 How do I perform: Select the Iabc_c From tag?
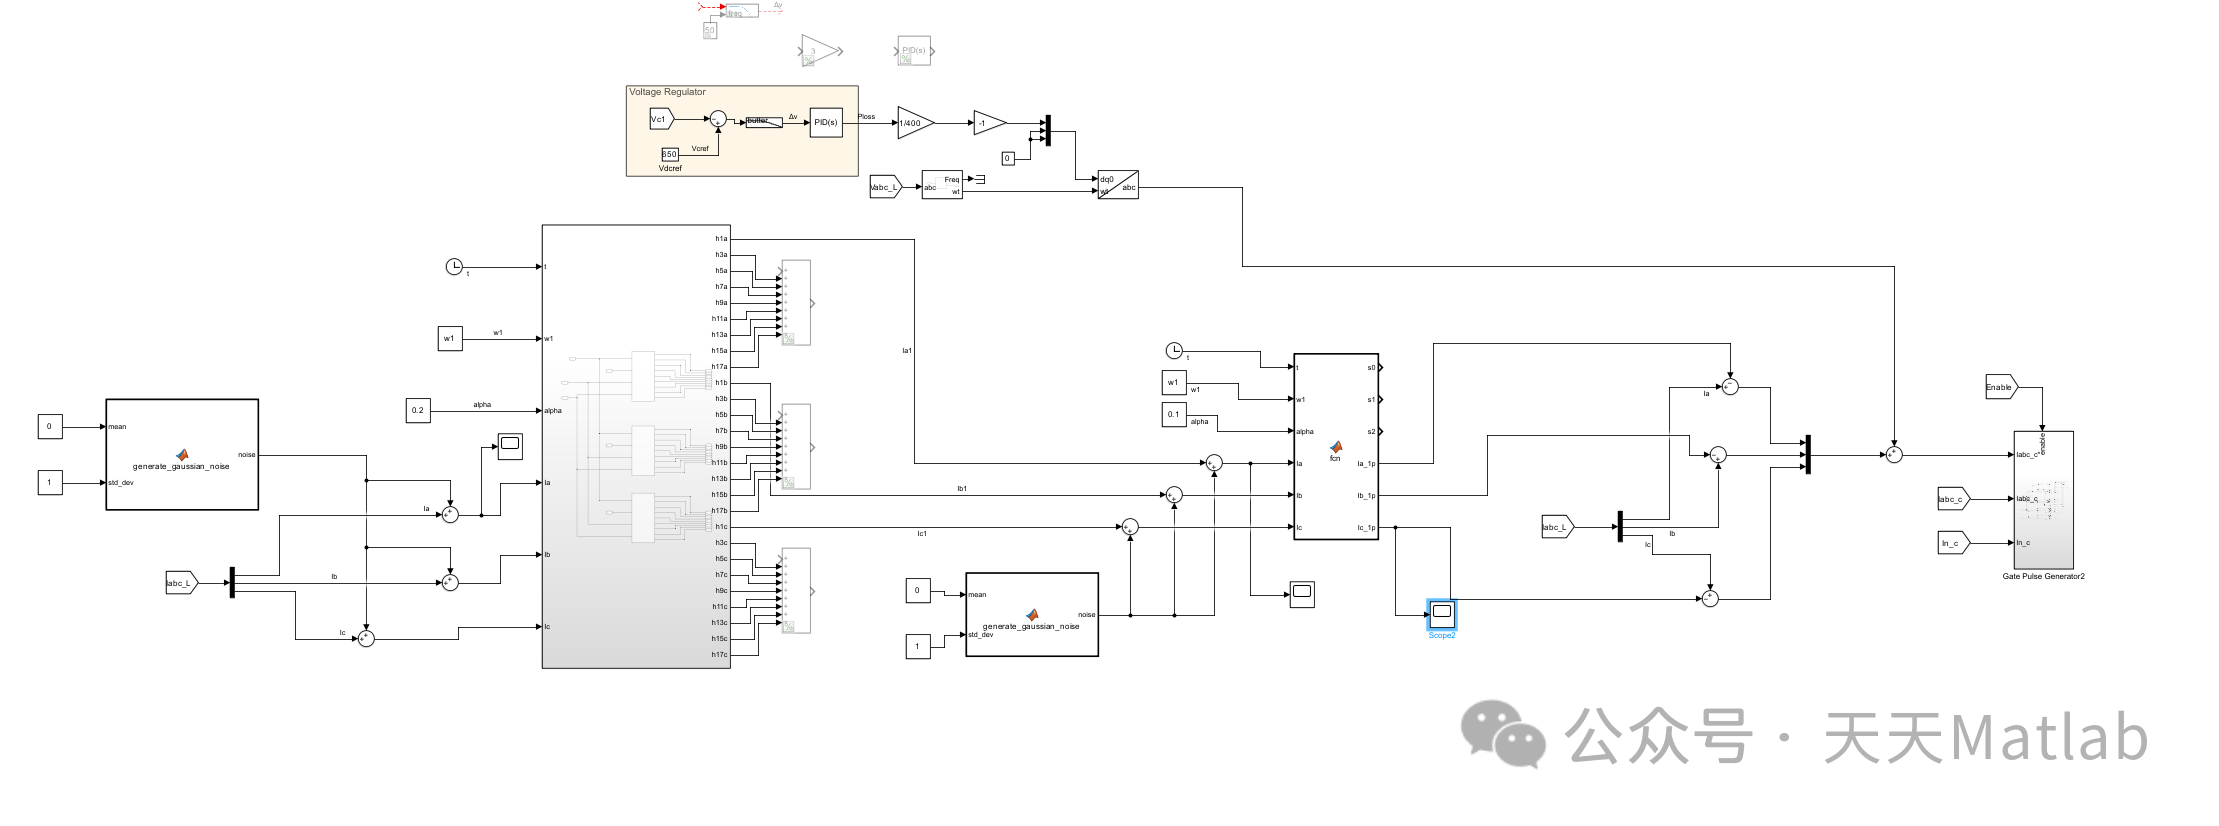1953,499
